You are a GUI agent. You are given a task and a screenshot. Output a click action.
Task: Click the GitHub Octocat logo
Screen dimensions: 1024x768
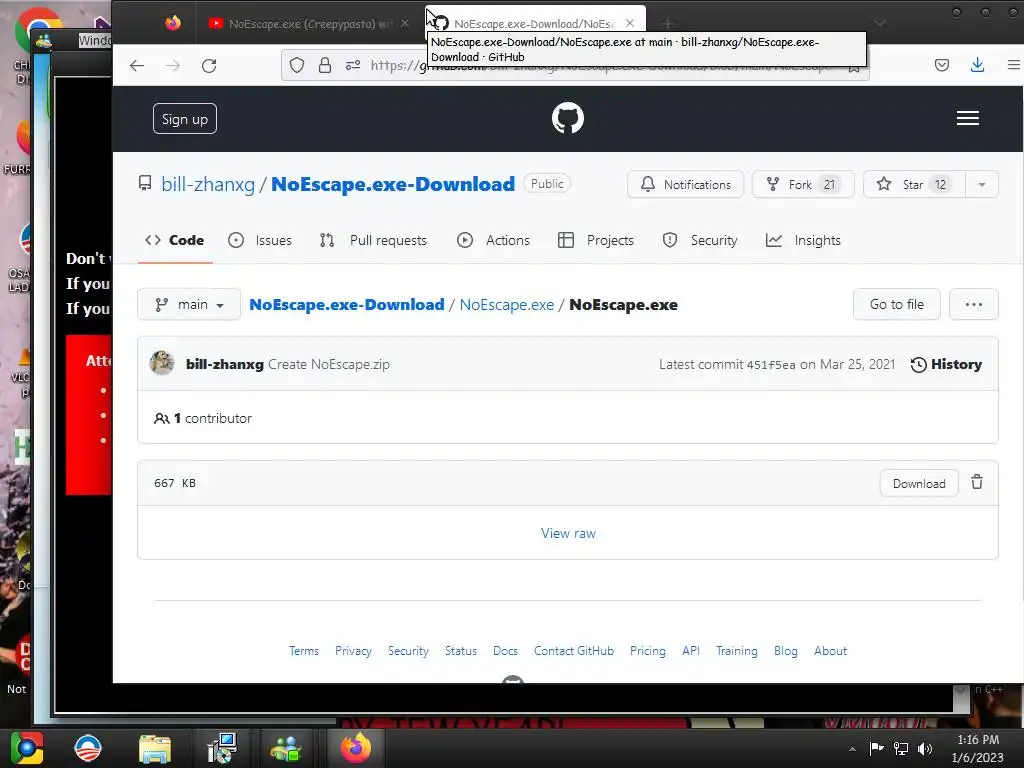[568, 118]
